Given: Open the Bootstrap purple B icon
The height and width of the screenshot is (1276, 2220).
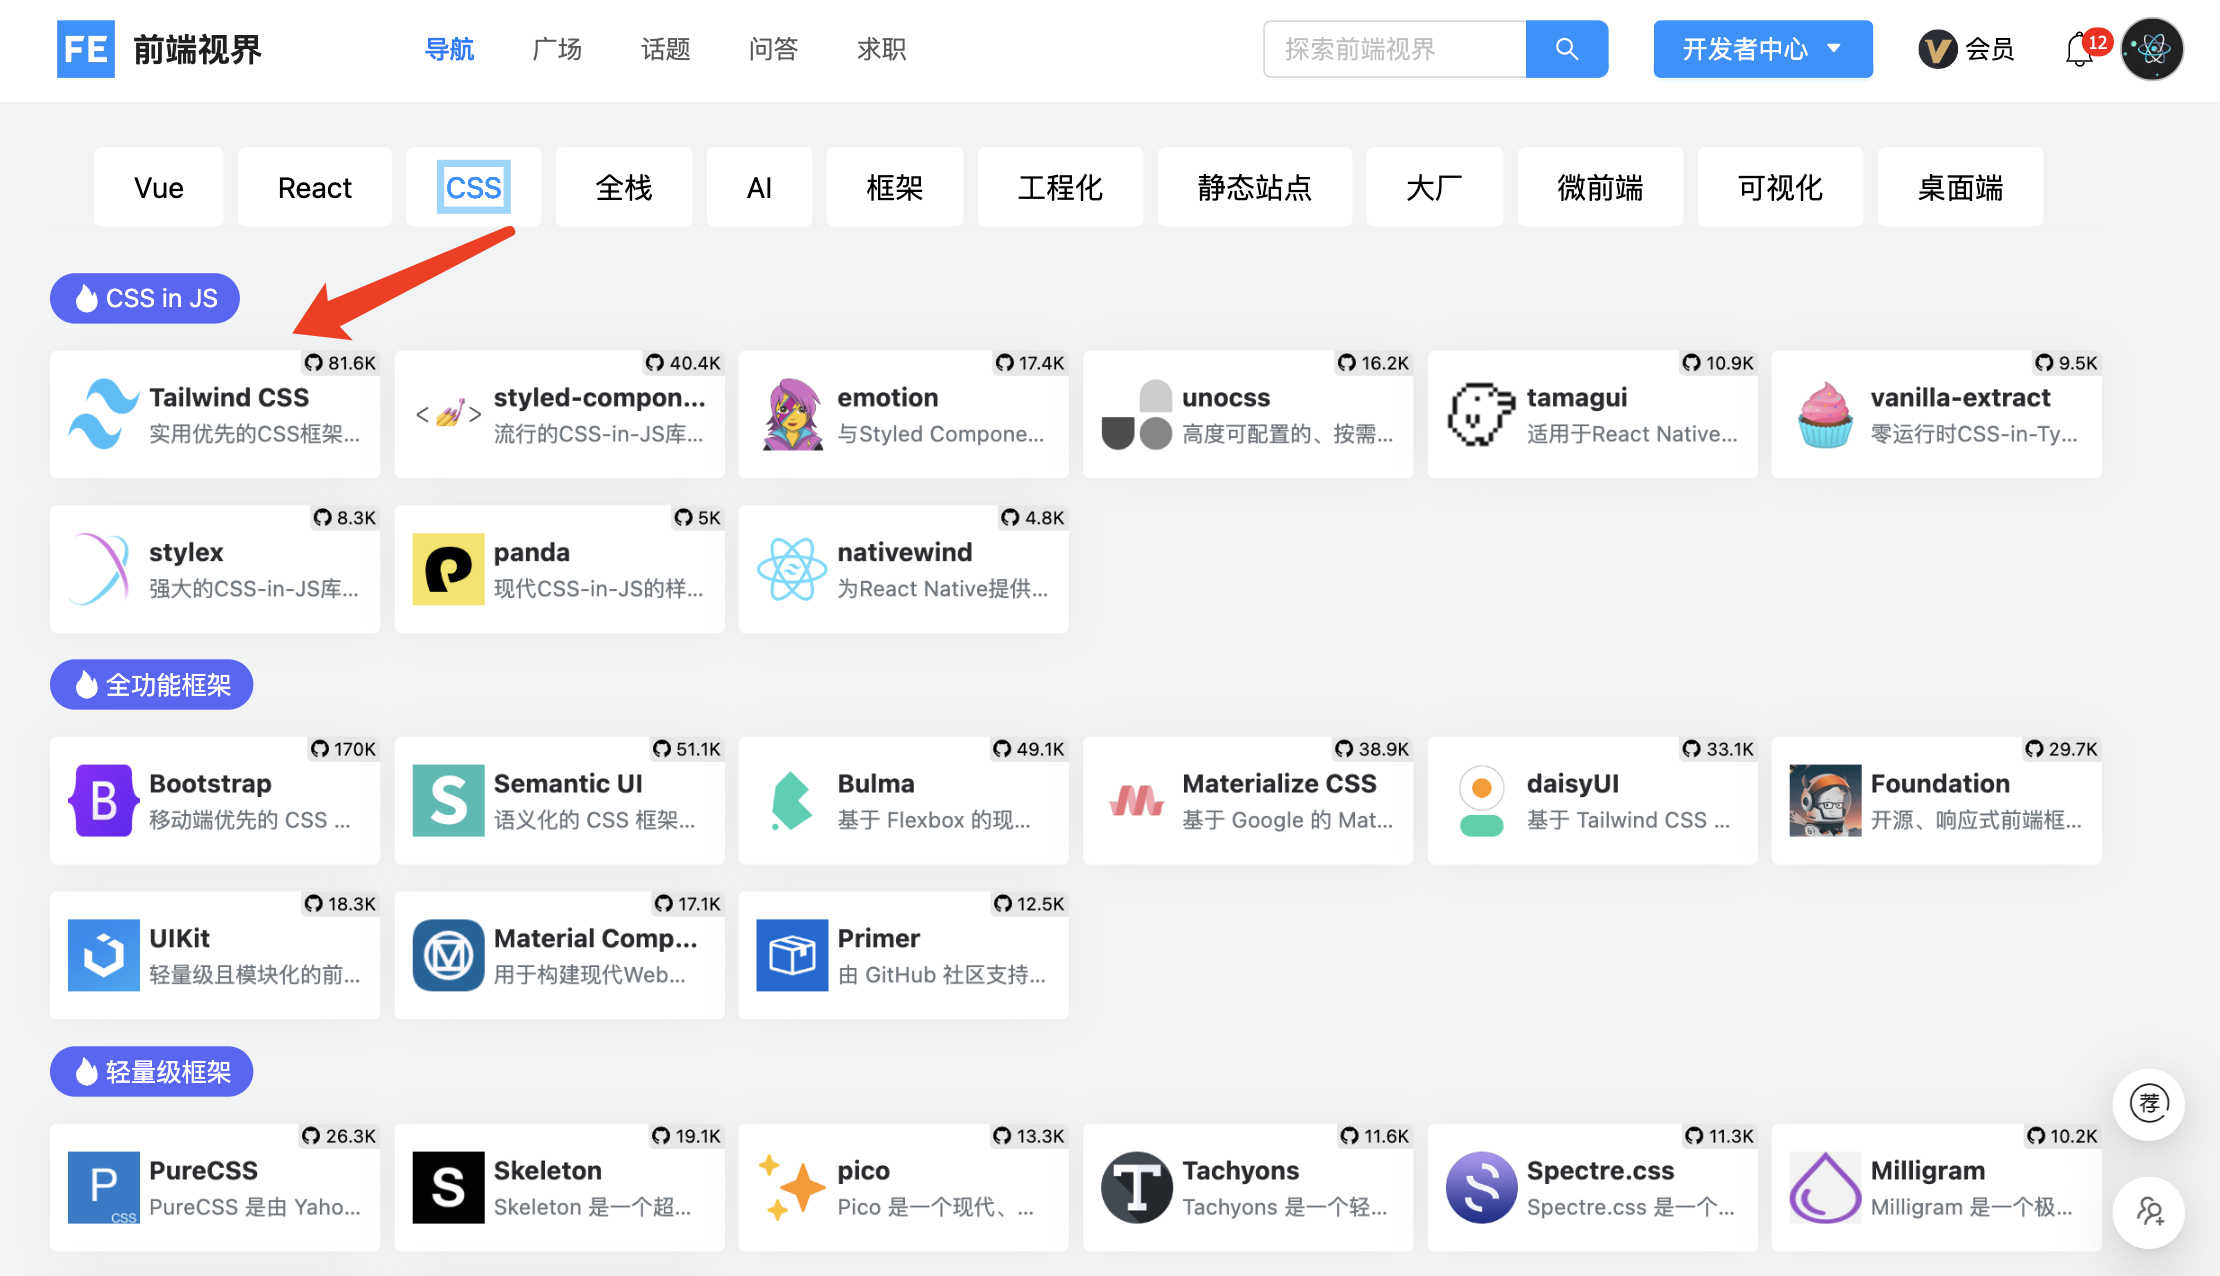Looking at the screenshot, I should (103, 801).
